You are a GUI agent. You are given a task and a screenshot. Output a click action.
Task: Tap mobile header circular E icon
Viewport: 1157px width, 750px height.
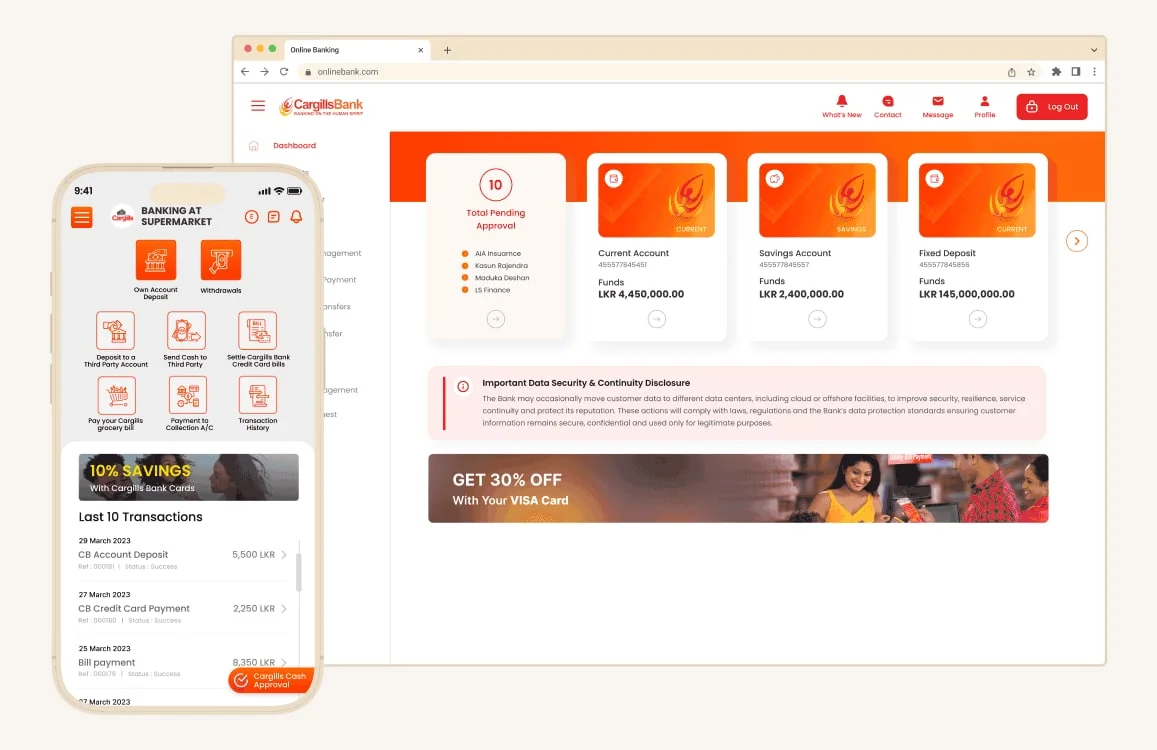pyautogui.click(x=252, y=217)
